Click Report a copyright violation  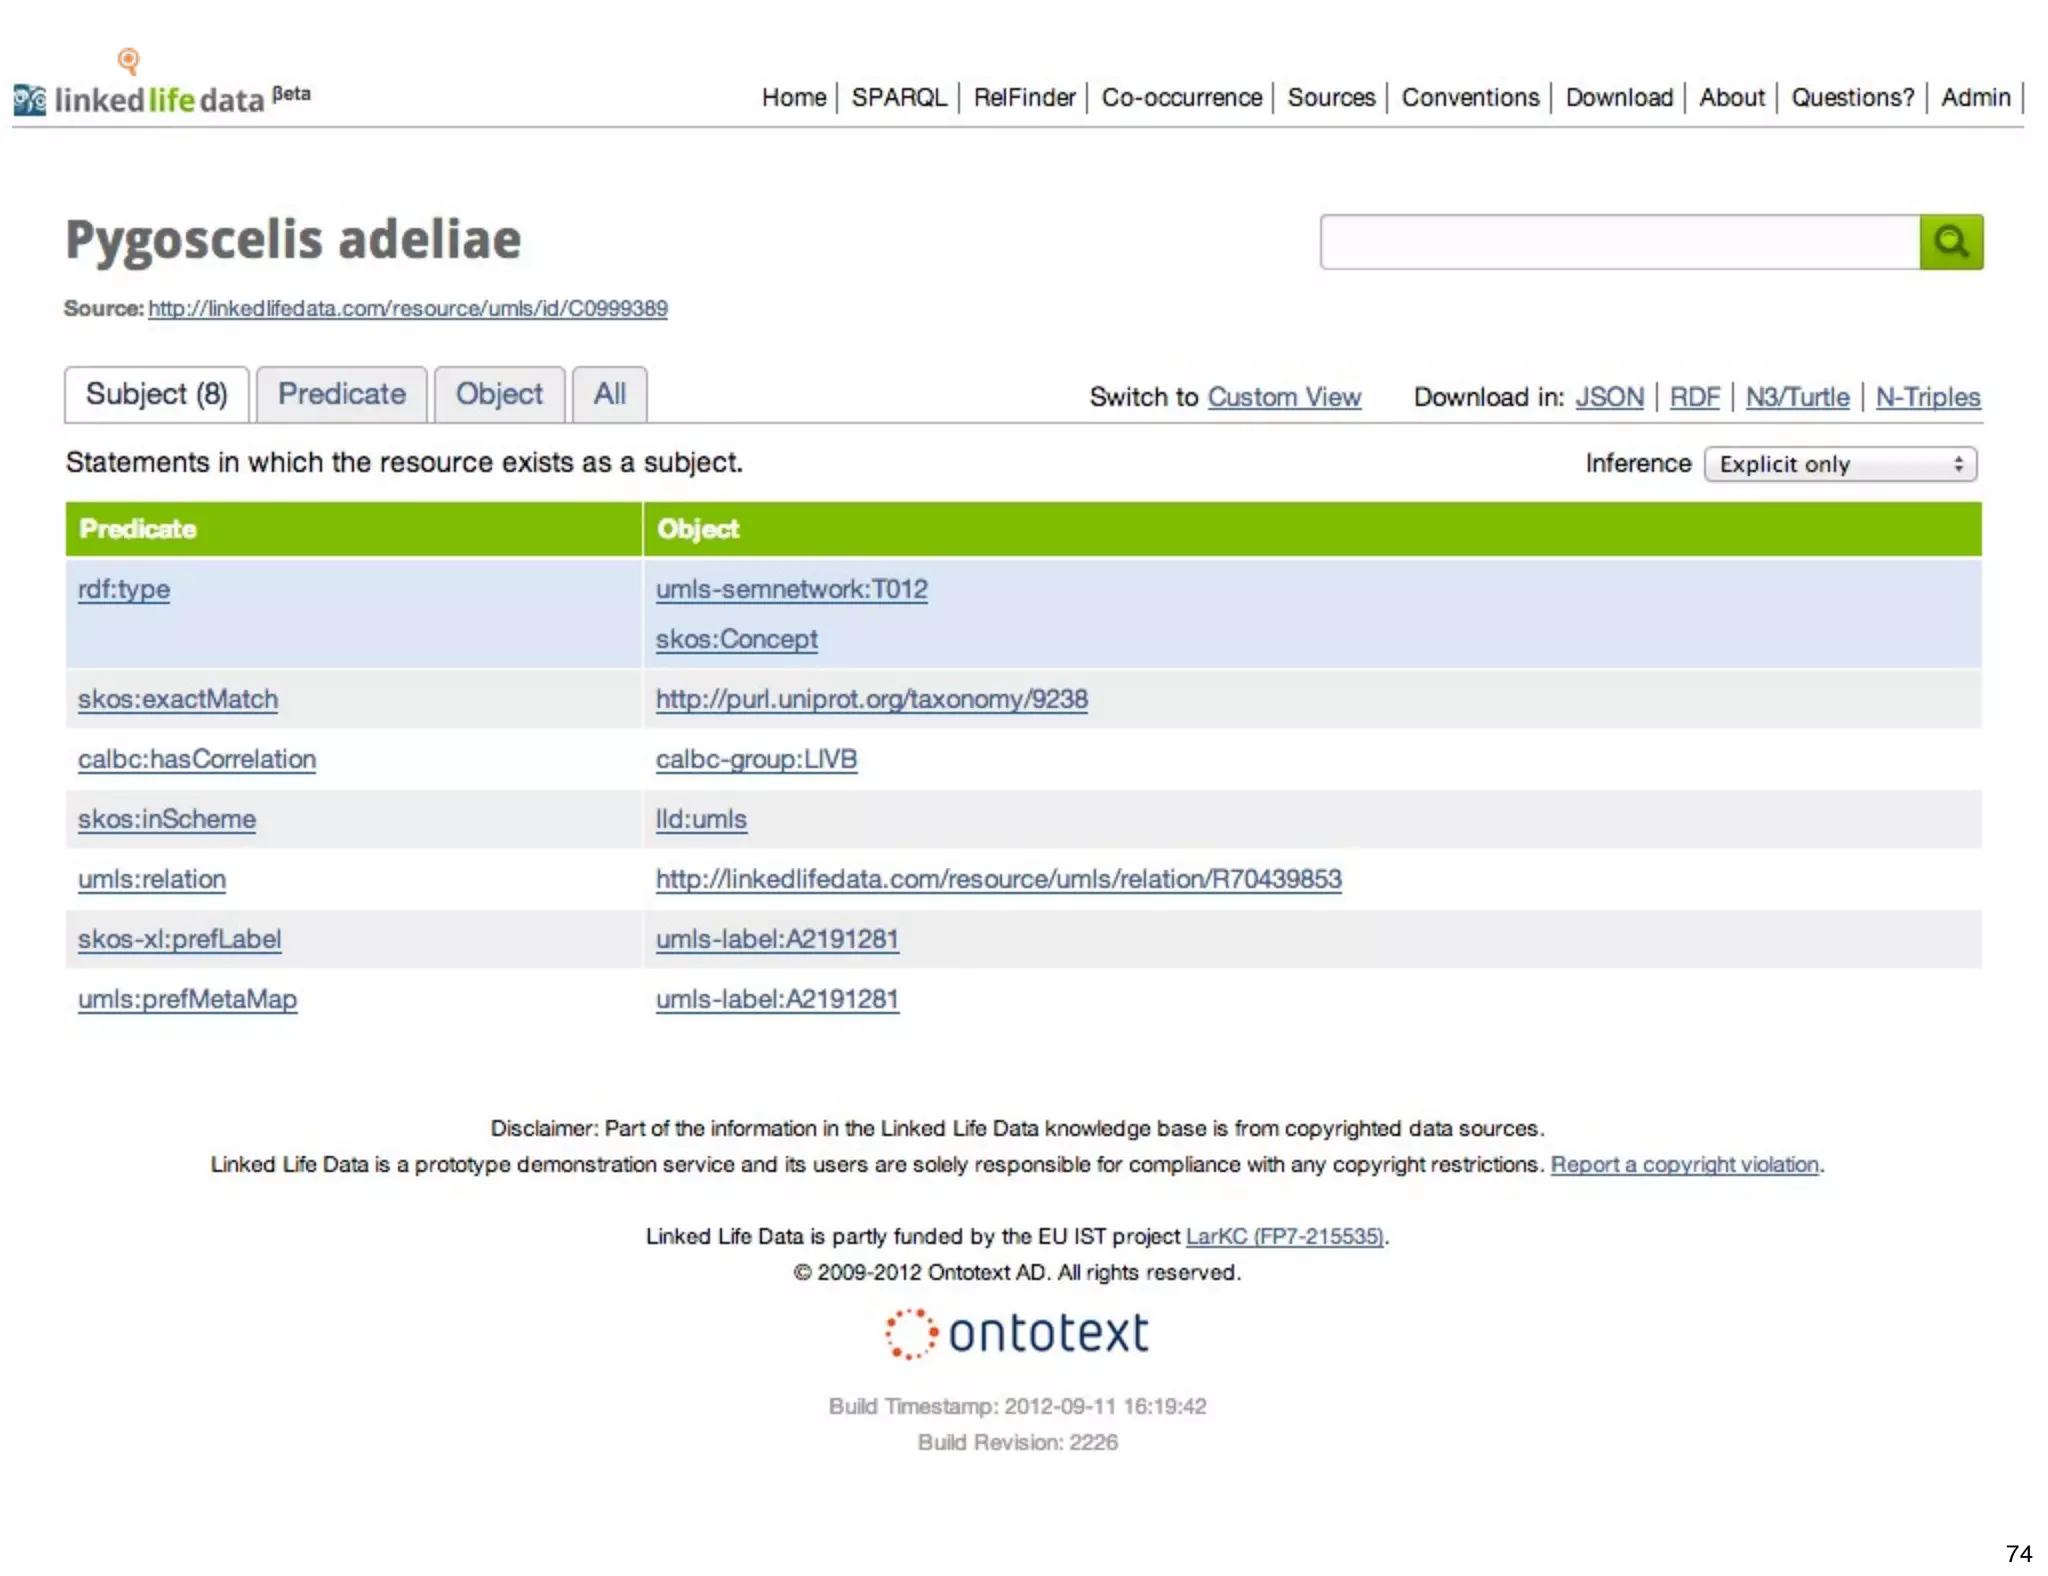click(1684, 1165)
